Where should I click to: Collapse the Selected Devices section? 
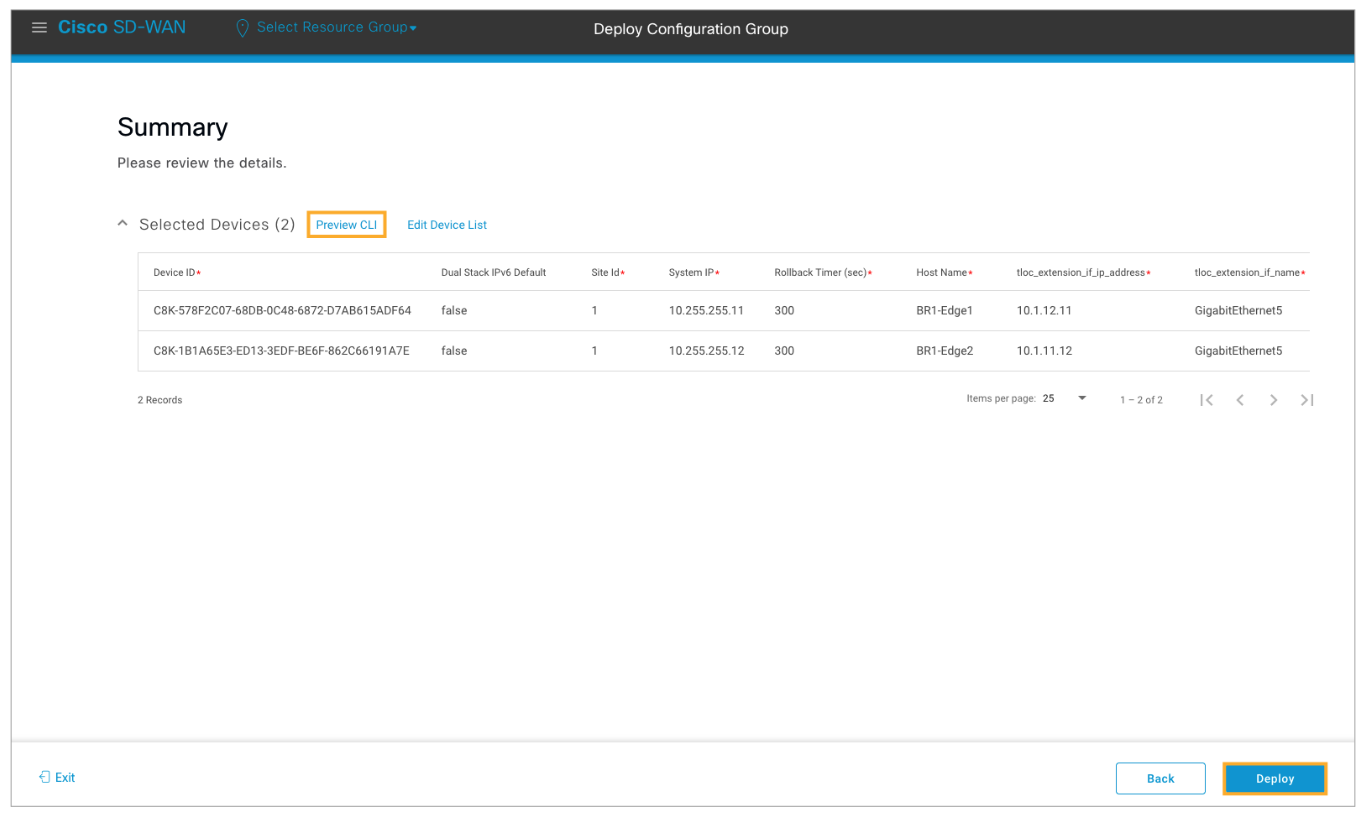point(123,224)
